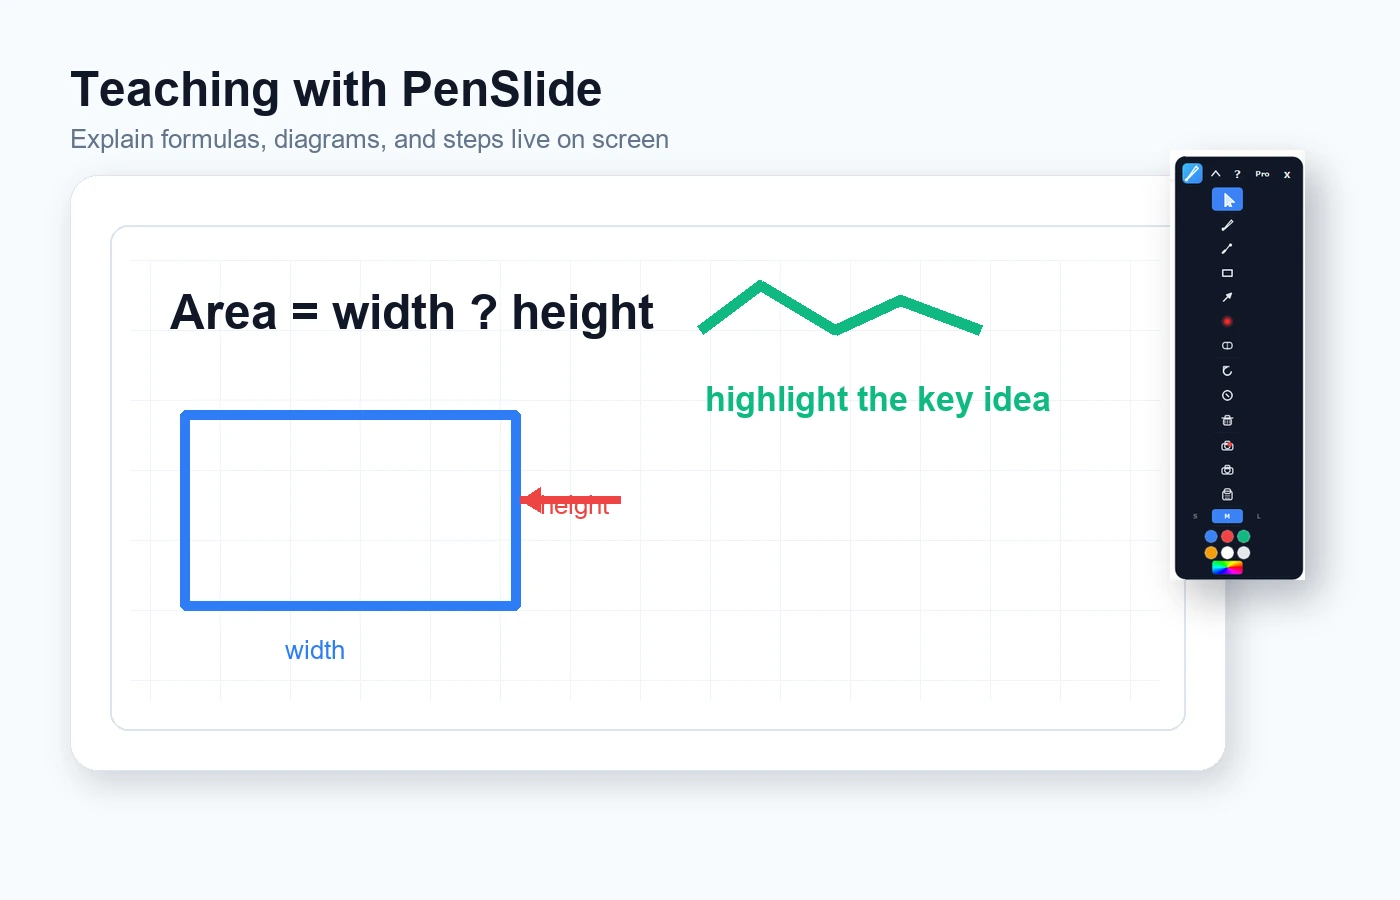This screenshot has height=900, width=1400.
Task: Click the trash can clear icon
Action: [x=1227, y=420]
